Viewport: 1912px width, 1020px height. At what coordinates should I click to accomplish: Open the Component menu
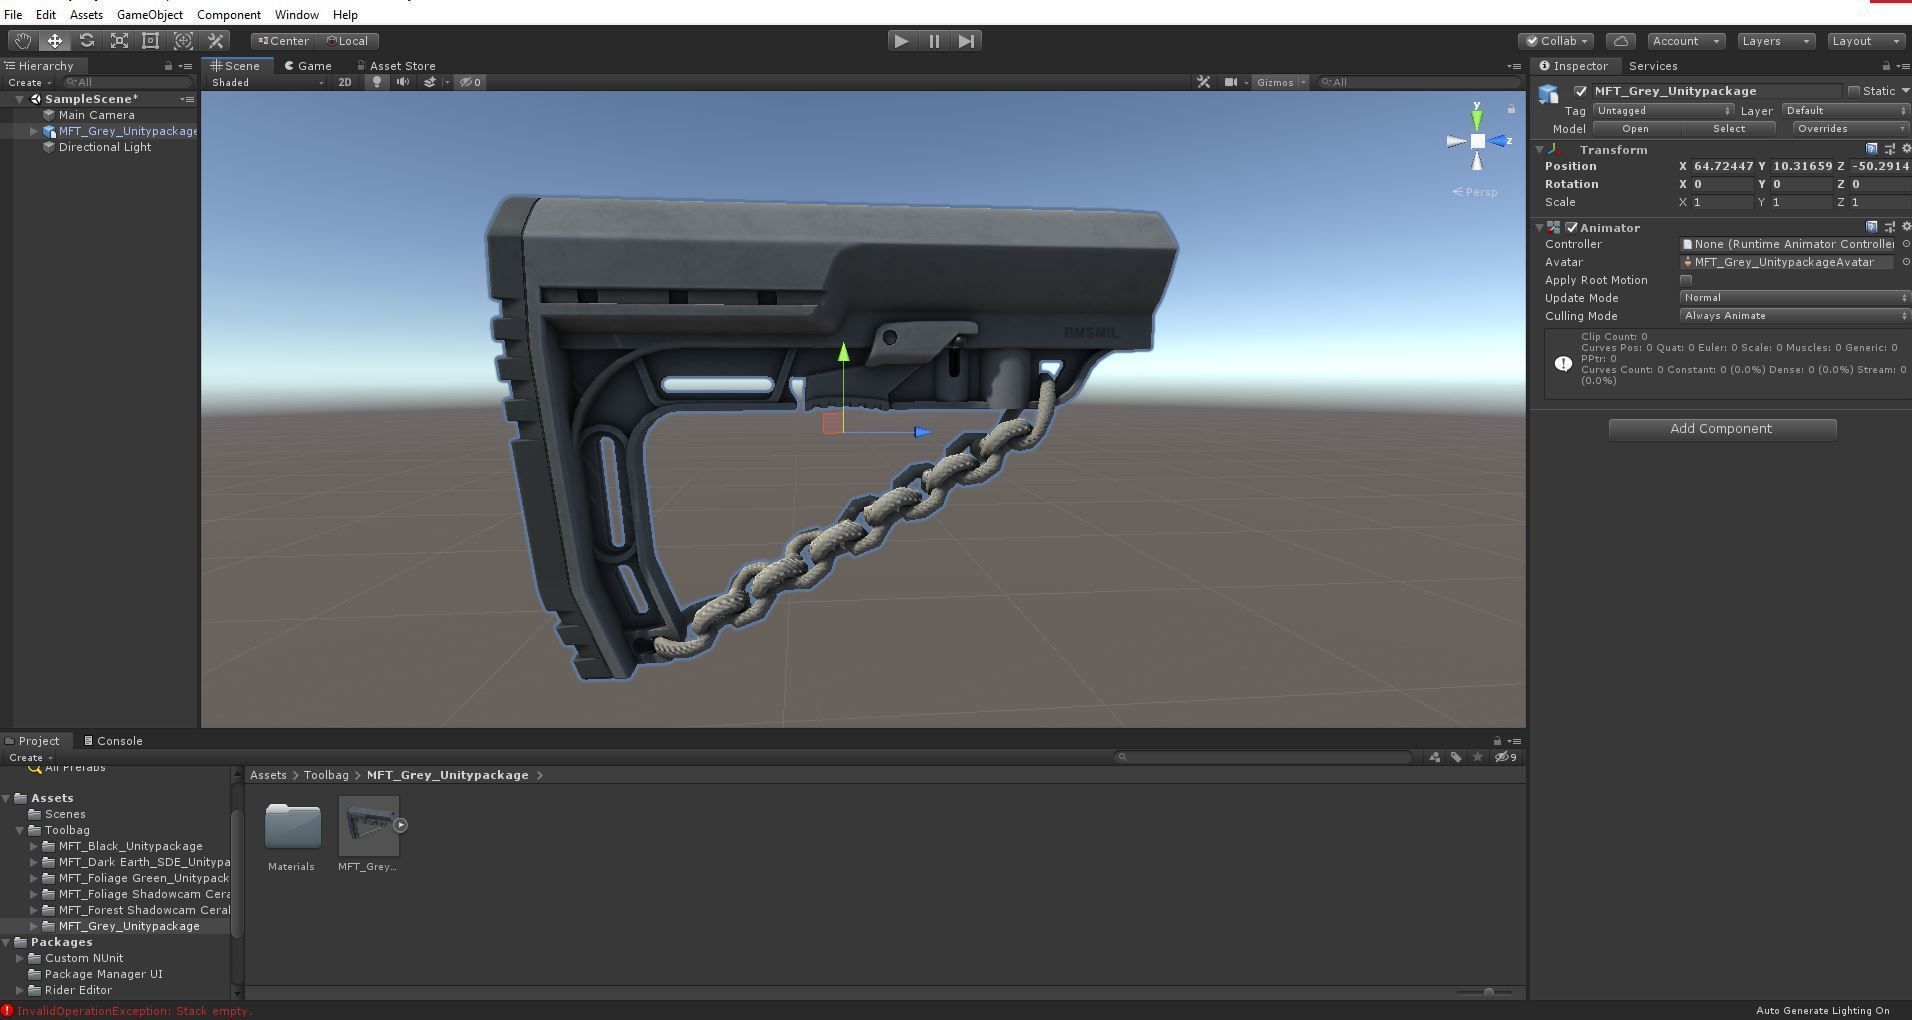[229, 15]
